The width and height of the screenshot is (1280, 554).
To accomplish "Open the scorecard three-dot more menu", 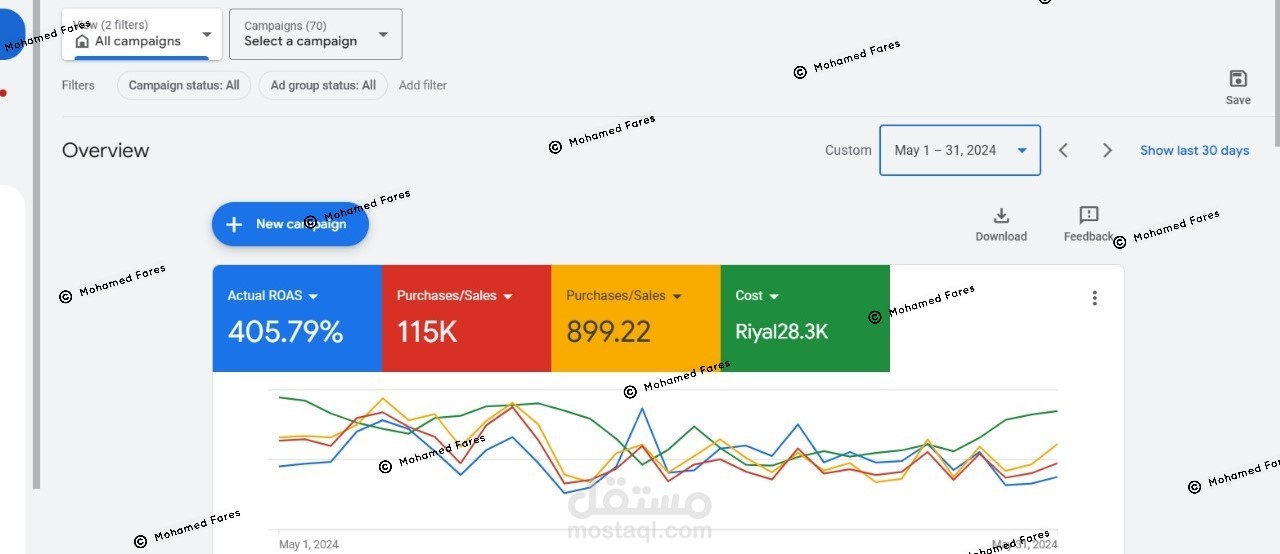I will point(1095,298).
